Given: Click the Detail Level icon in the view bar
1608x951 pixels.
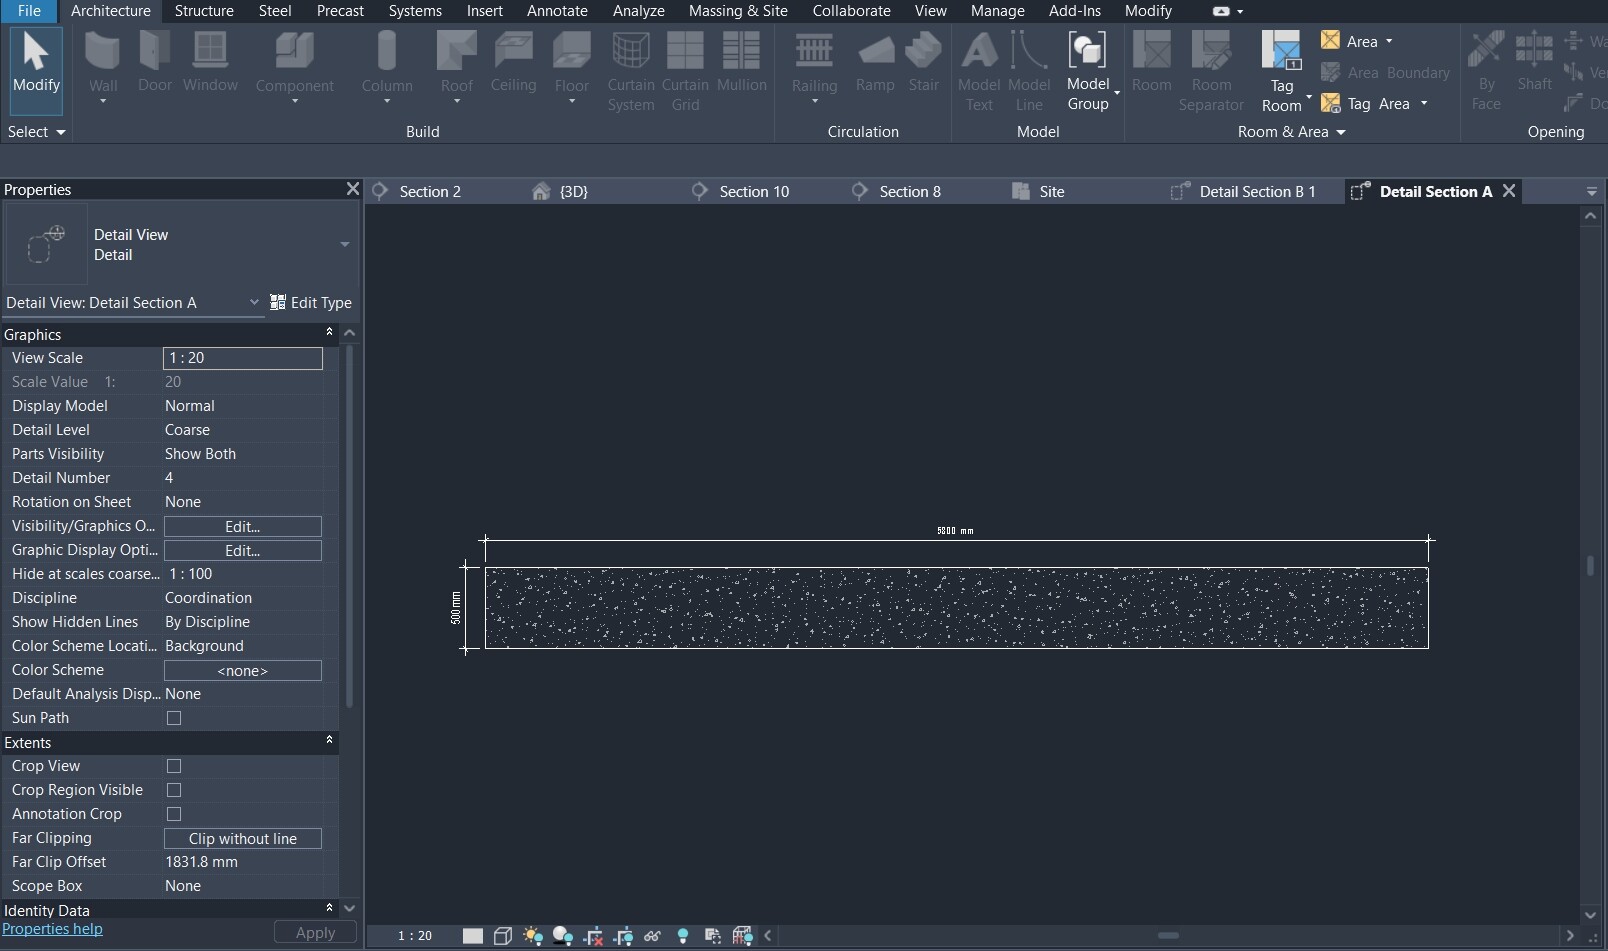Looking at the screenshot, I should click(473, 936).
